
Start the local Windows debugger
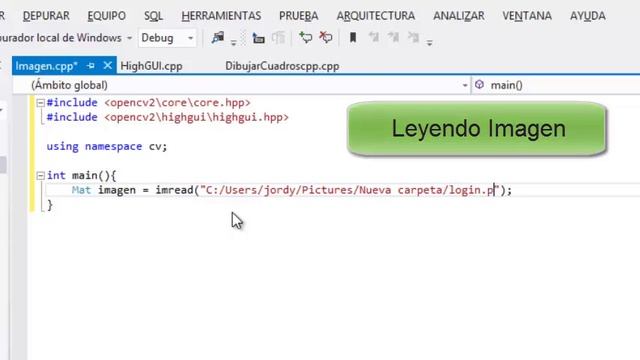60,38
